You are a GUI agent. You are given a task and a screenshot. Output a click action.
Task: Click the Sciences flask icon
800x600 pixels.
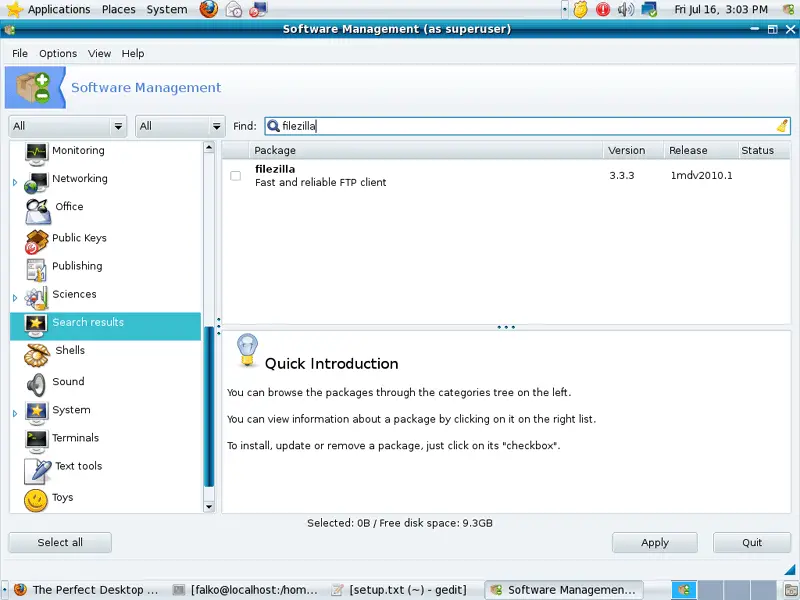click(x=37, y=298)
